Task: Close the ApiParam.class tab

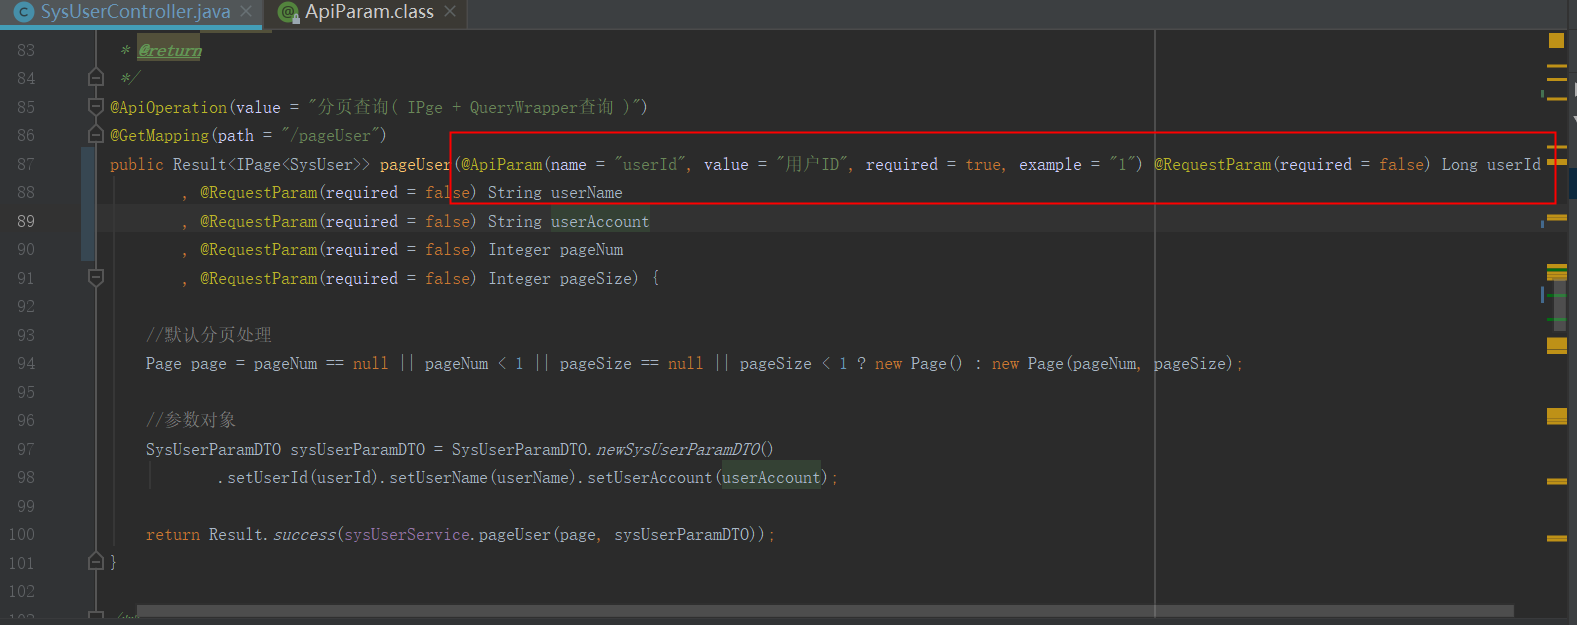Action: point(450,12)
